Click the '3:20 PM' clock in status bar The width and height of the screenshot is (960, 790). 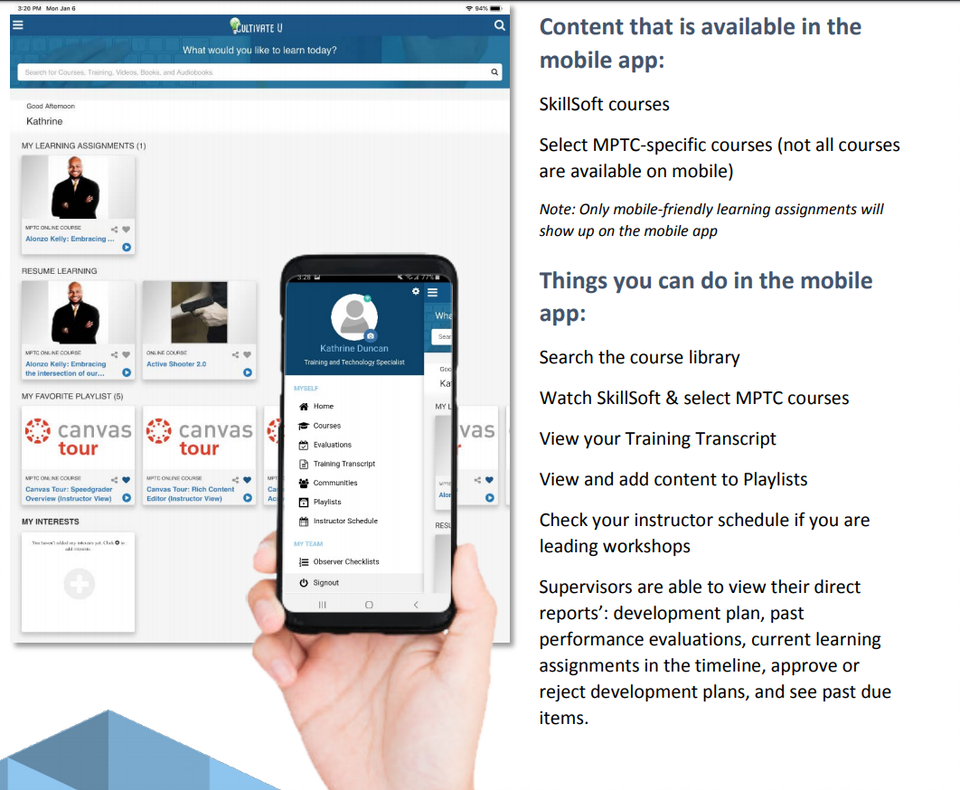pyautogui.click(x=29, y=9)
